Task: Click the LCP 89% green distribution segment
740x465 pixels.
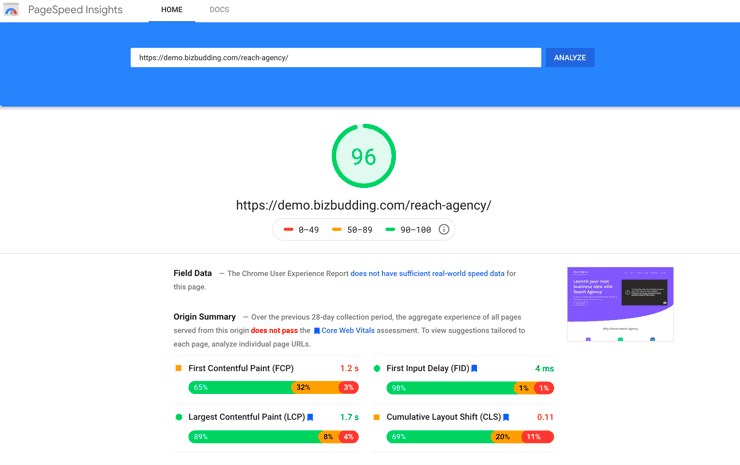Action: [x=253, y=437]
